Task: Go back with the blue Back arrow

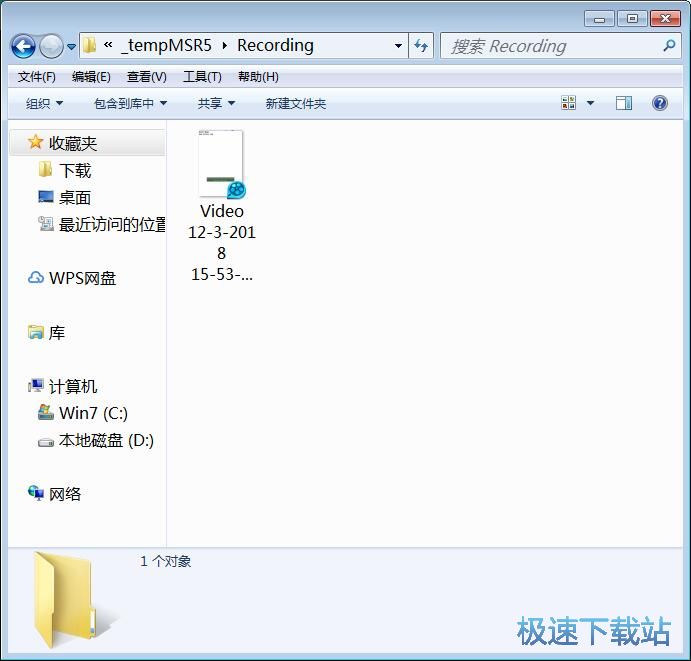Action: pyautogui.click(x=23, y=46)
